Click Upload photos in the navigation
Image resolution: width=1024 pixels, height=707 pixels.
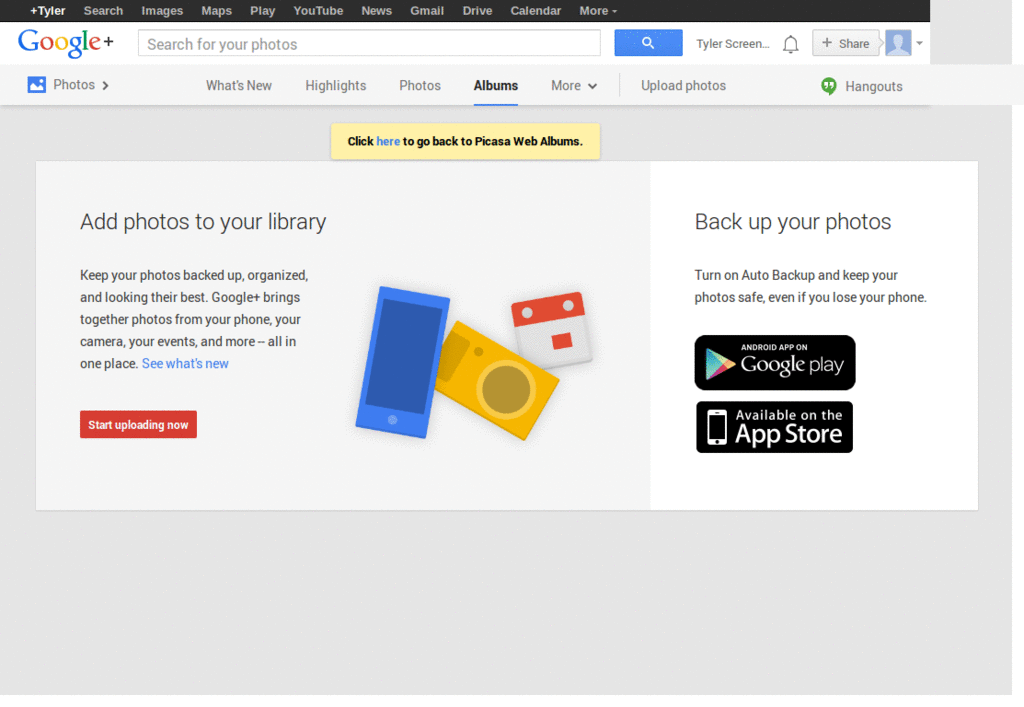[683, 86]
